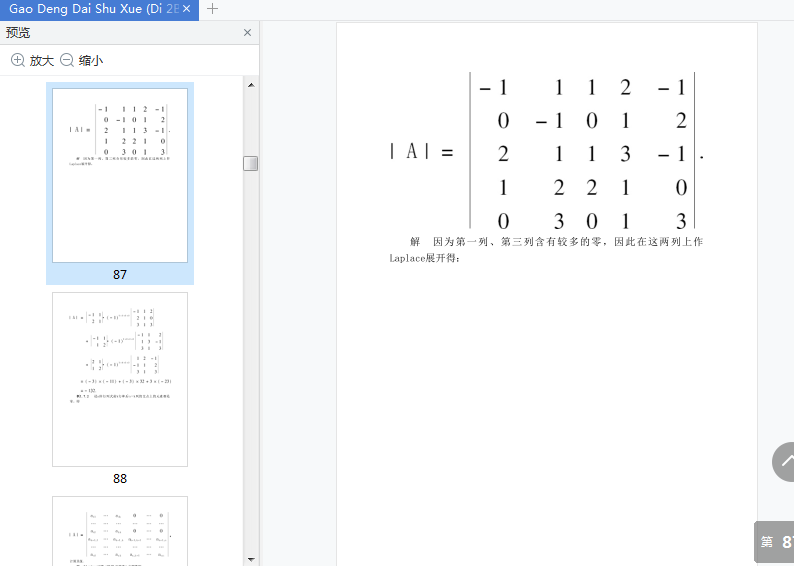Click the zoom in magnifier icon
The image size is (794, 566).
(x=18, y=60)
